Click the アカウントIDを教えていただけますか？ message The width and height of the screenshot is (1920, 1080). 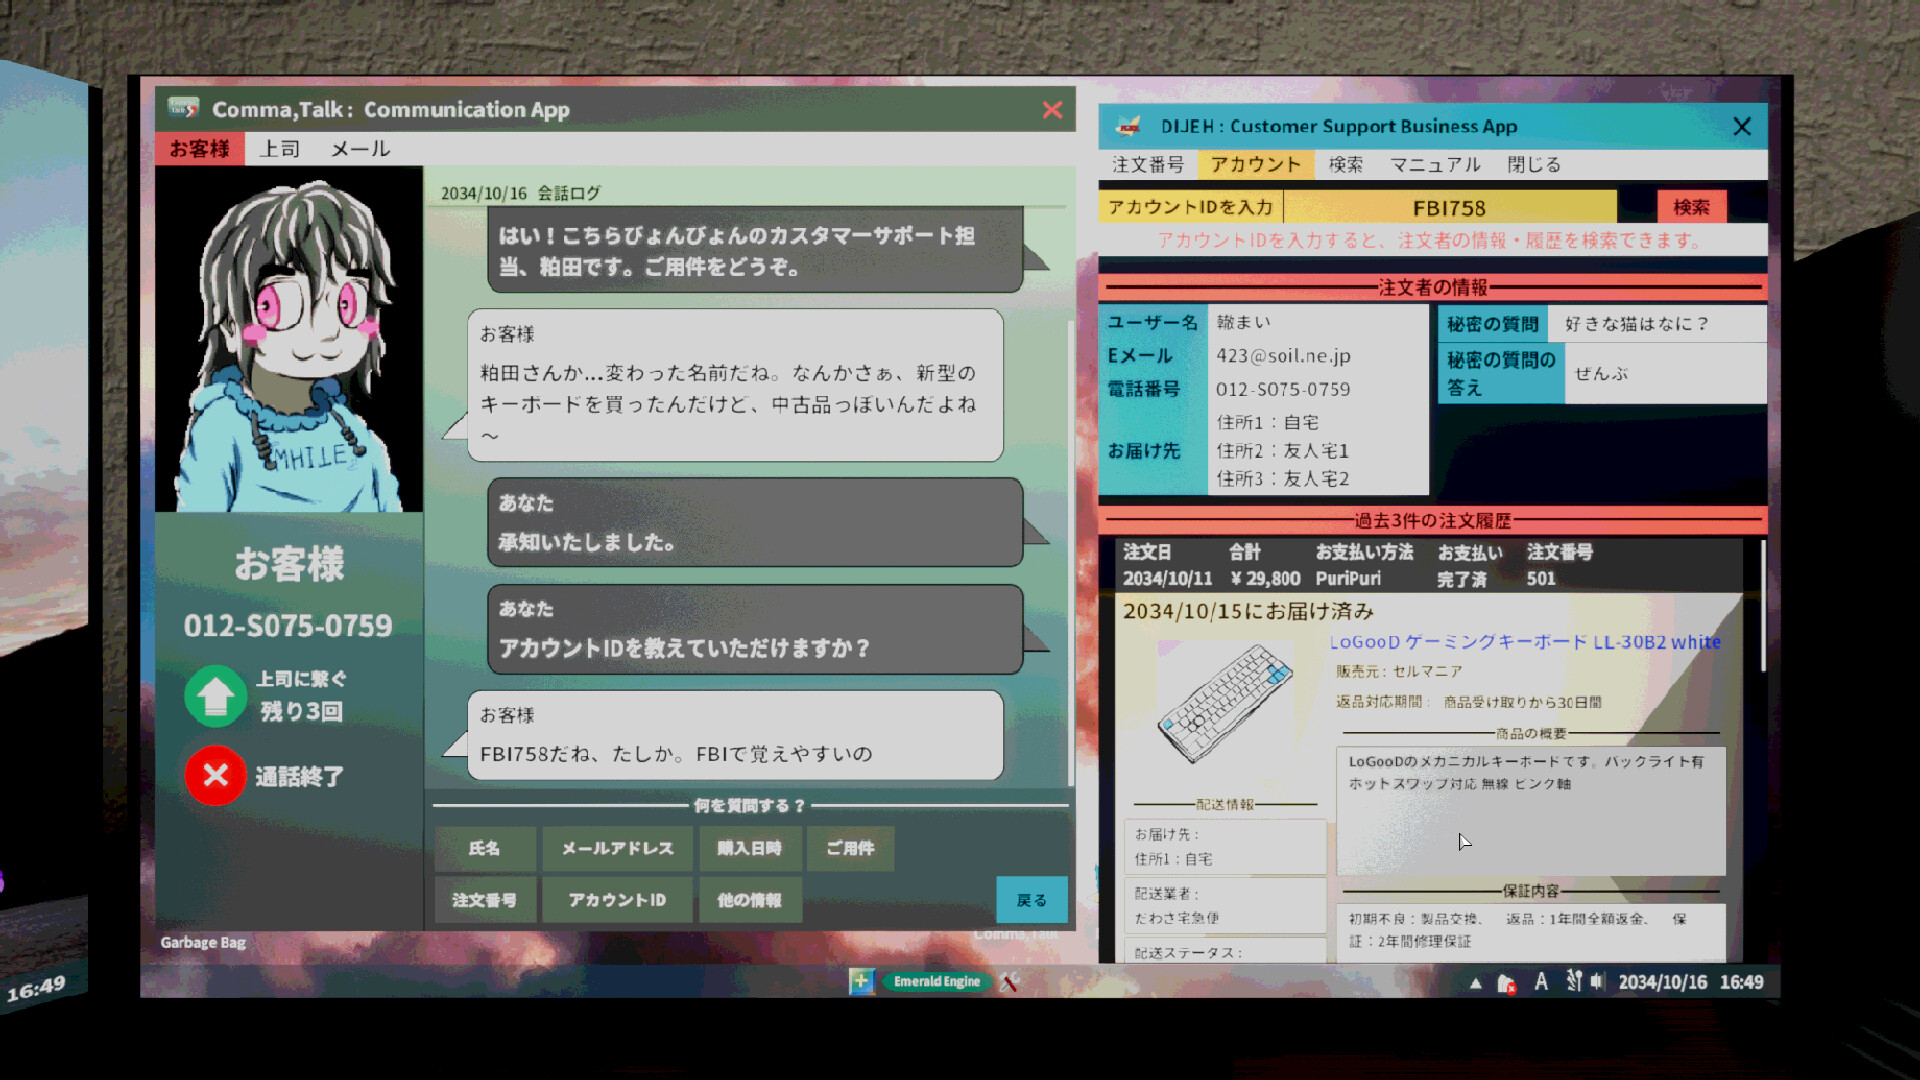pyautogui.click(x=755, y=629)
